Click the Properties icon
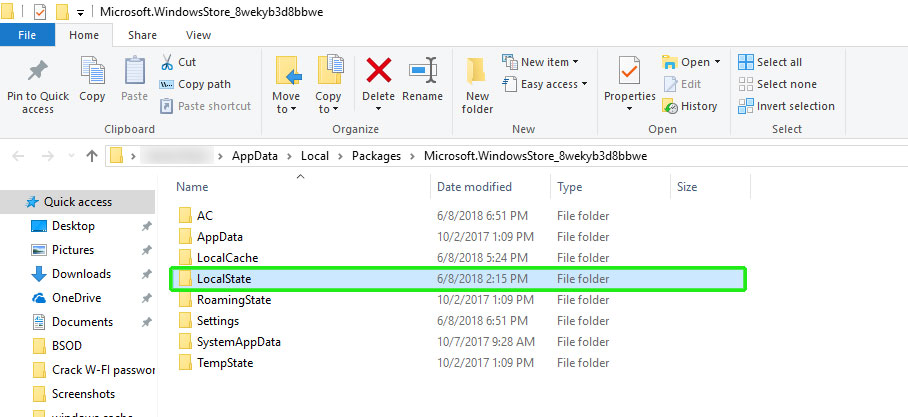 tap(629, 71)
